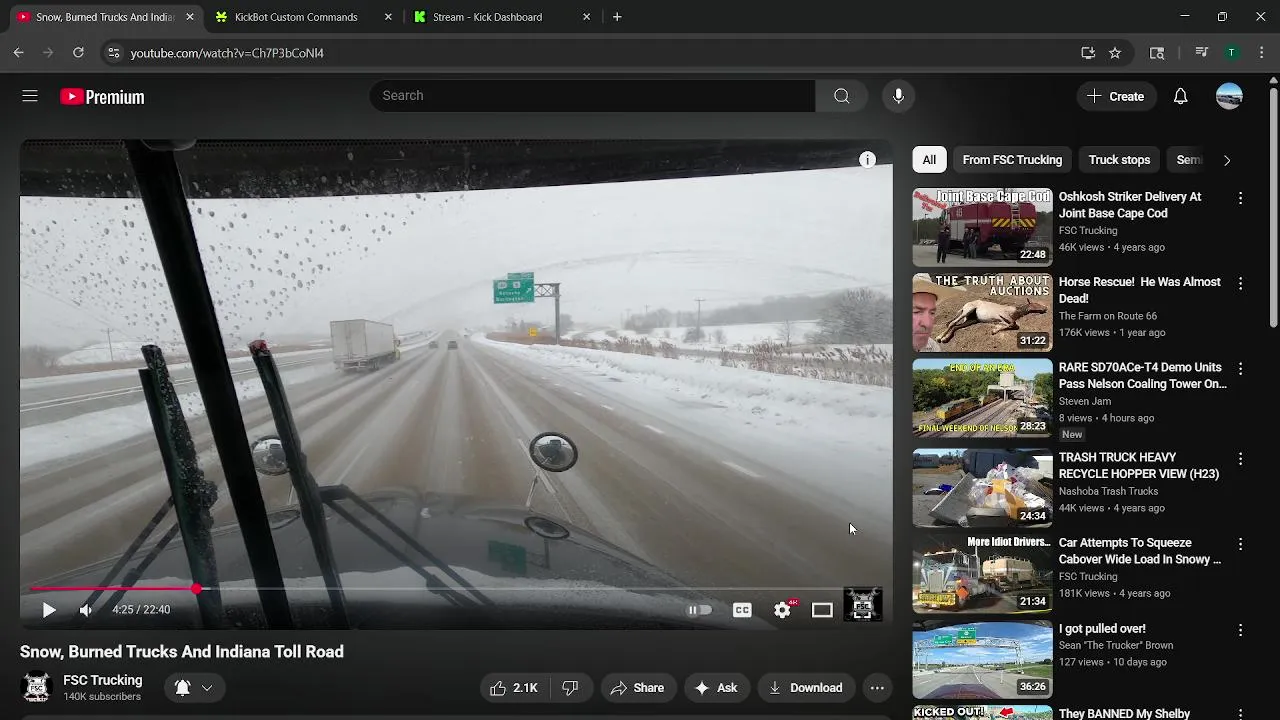This screenshot has width=1280, height=720.
Task: Open a new browser tab
Action: (617, 17)
